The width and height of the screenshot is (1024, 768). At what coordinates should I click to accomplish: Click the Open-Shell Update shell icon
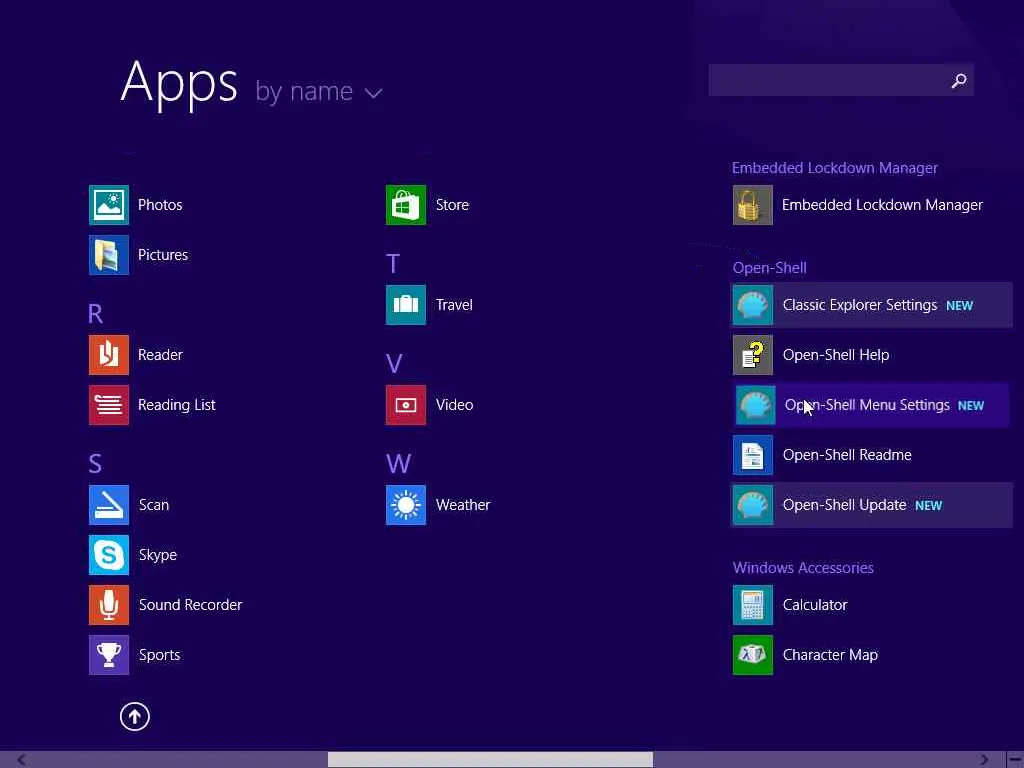click(x=752, y=505)
